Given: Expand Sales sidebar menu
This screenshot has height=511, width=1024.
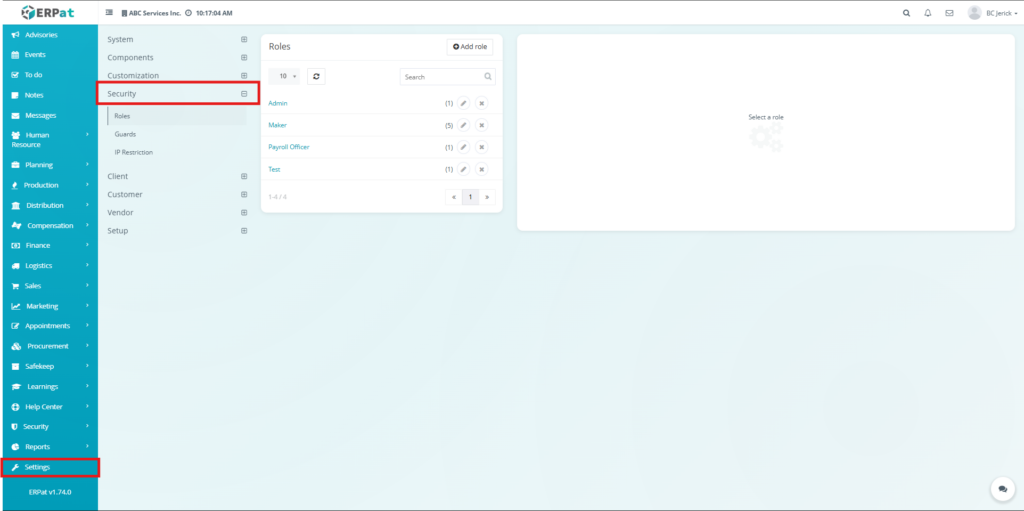Looking at the screenshot, I should coord(49,286).
